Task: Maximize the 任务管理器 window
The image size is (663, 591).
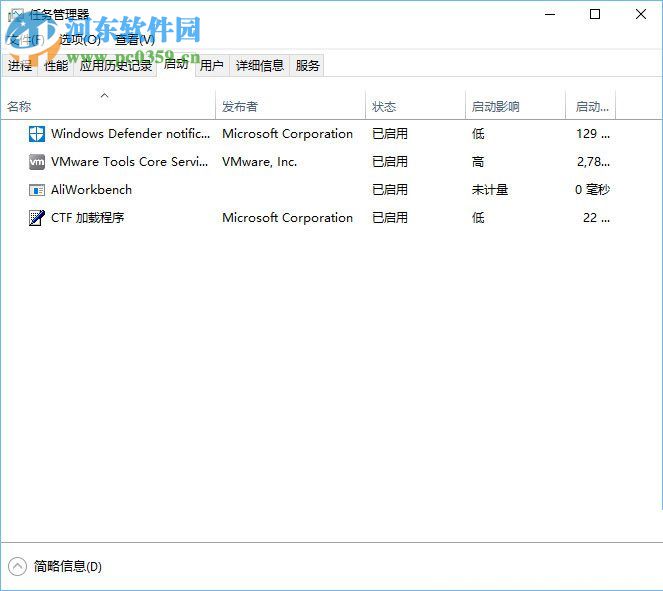Action: [595, 14]
